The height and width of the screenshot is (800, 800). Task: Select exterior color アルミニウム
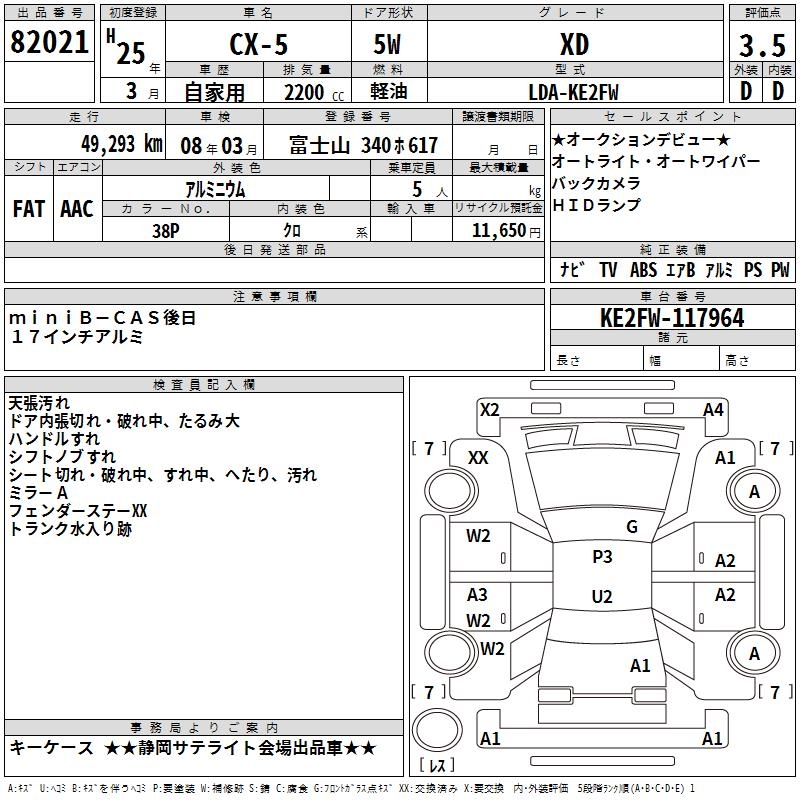pyautogui.click(x=215, y=189)
